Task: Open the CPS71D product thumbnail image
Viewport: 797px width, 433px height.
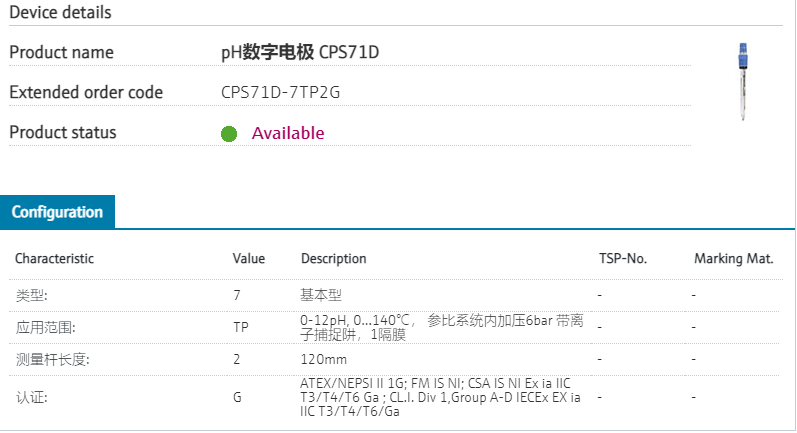Action: (742, 82)
